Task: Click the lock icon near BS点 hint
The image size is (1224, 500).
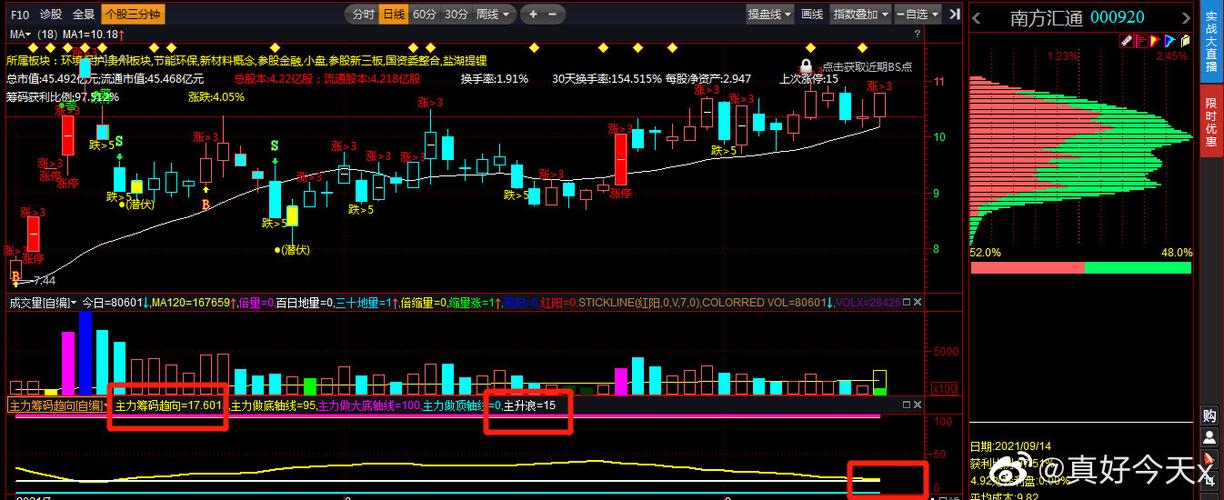Action: point(806,65)
